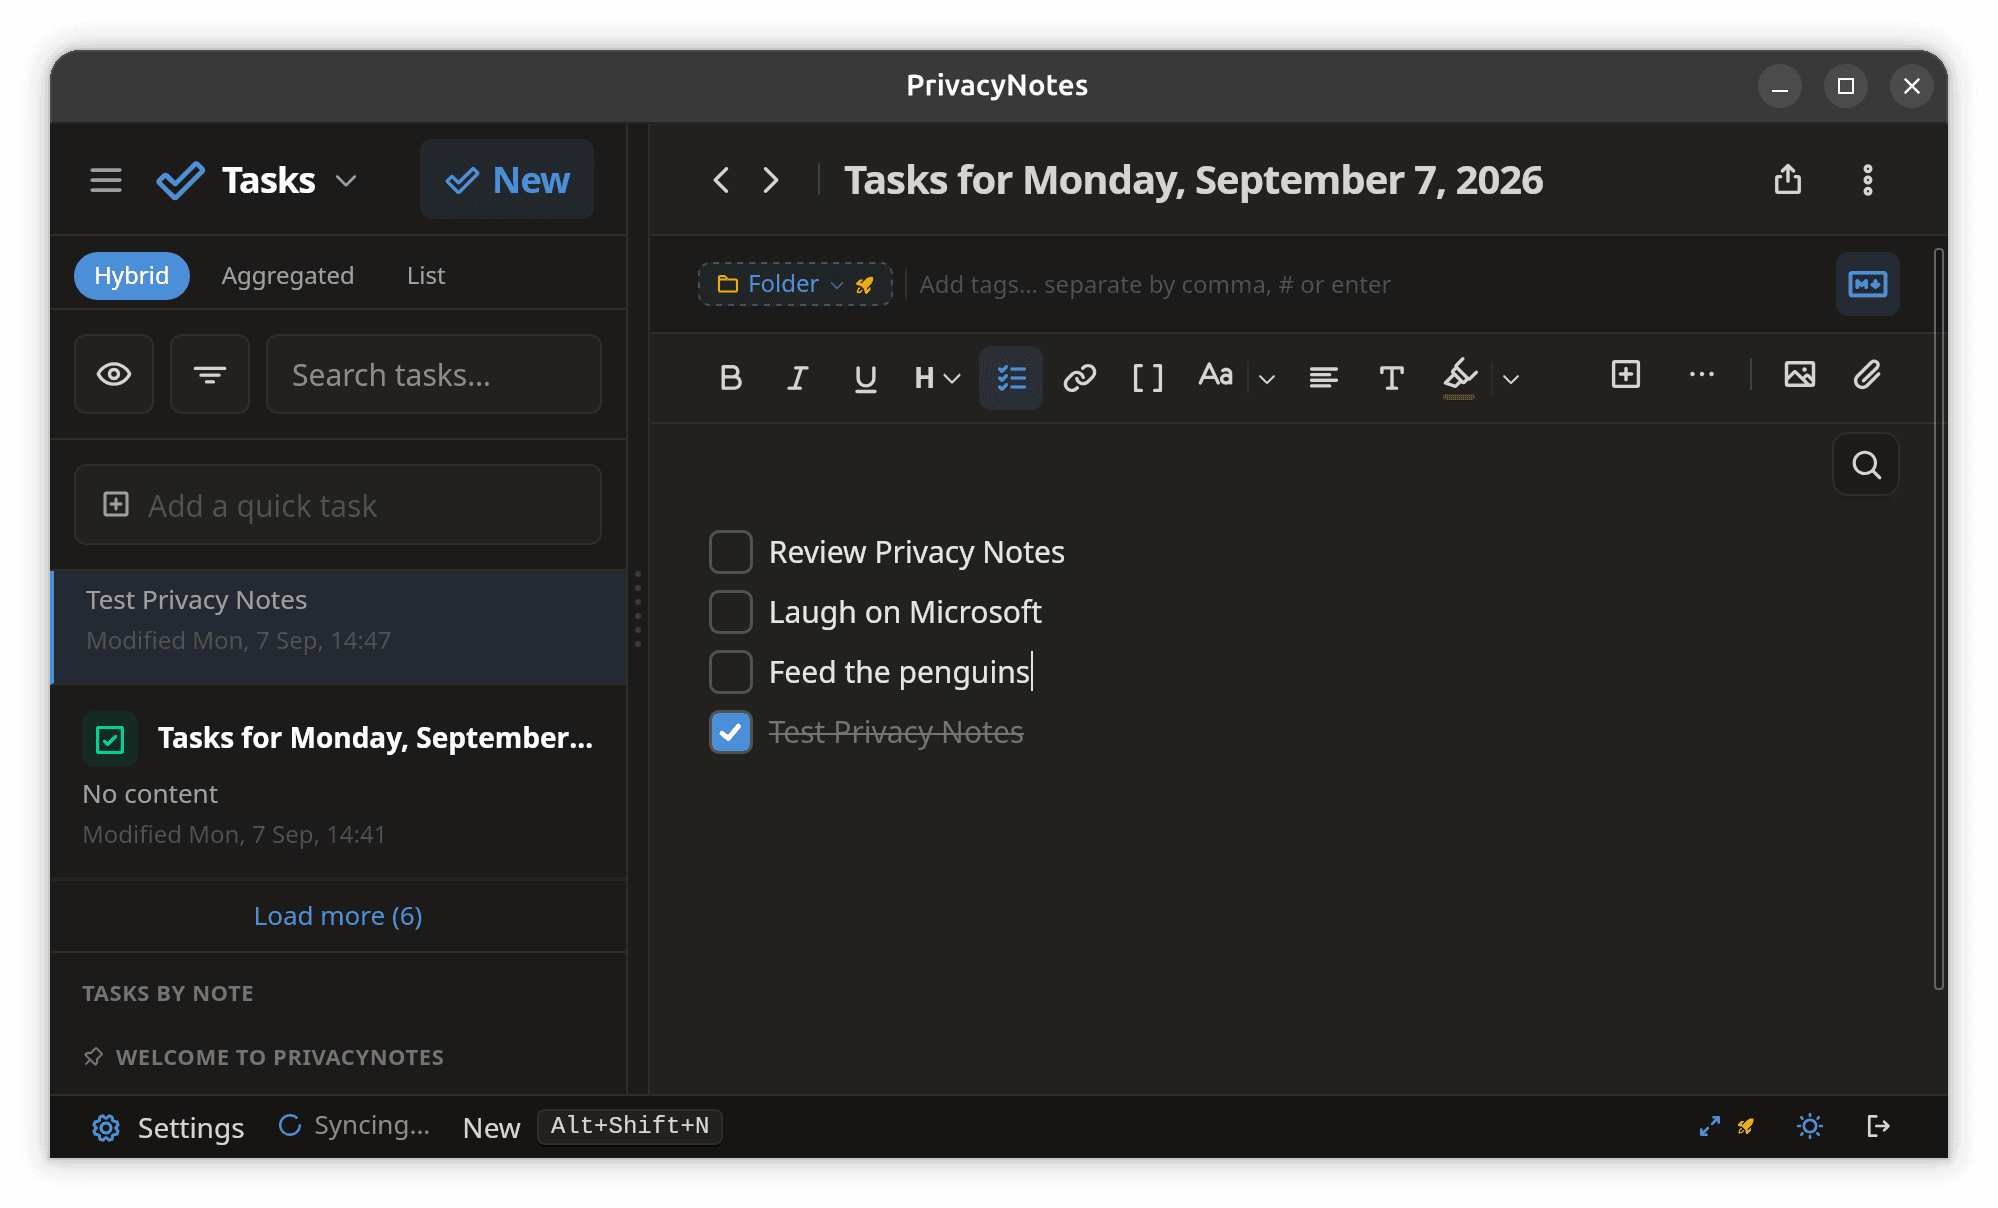Screen dimensions: 1998x1208
Task: Insert an image
Action: coord(1799,375)
